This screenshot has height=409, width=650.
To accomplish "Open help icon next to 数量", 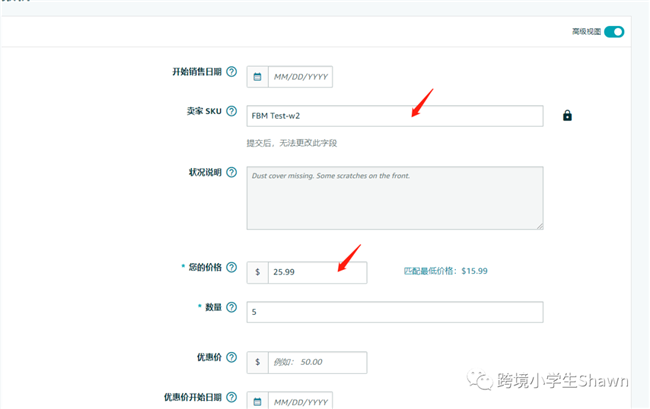I will pyautogui.click(x=232, y=307).
